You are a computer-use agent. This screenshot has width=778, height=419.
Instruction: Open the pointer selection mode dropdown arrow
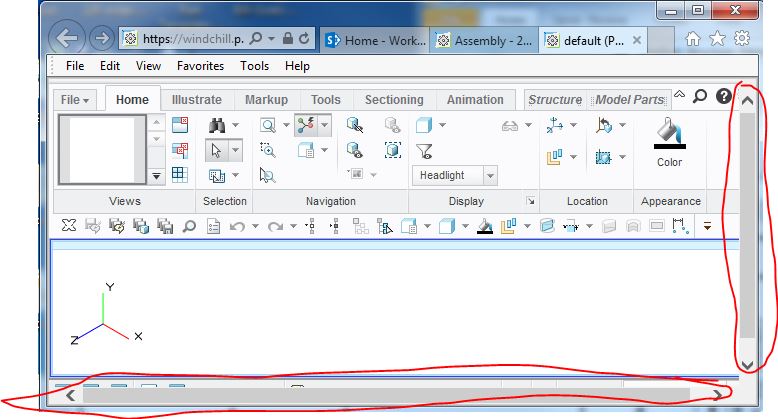(236, 150)
